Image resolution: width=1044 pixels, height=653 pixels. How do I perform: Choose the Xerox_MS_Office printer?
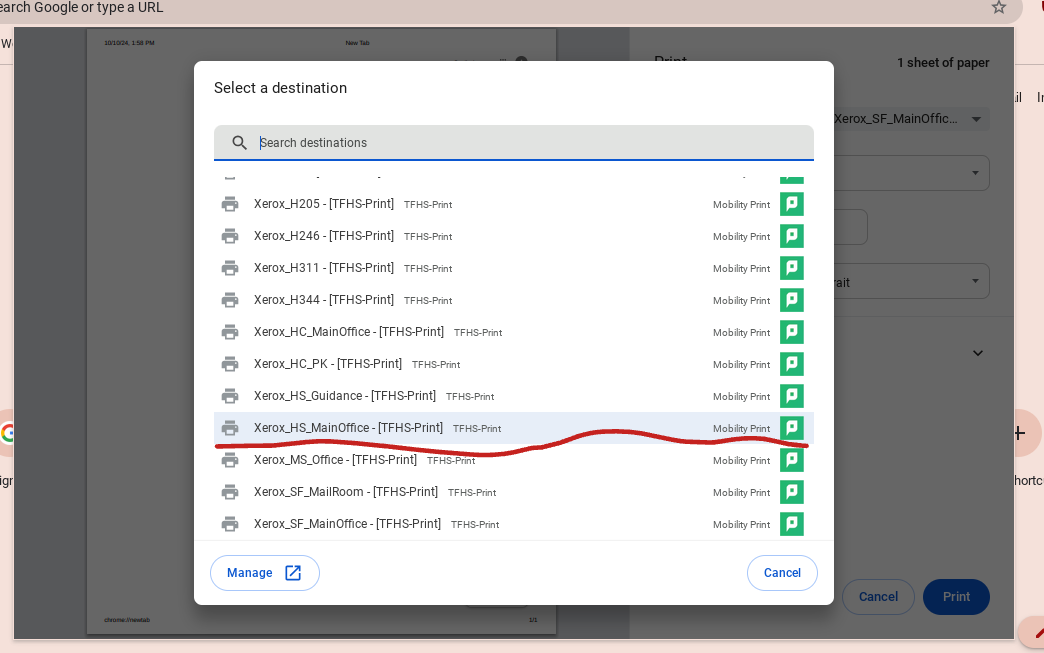click(x=513, y=459)
